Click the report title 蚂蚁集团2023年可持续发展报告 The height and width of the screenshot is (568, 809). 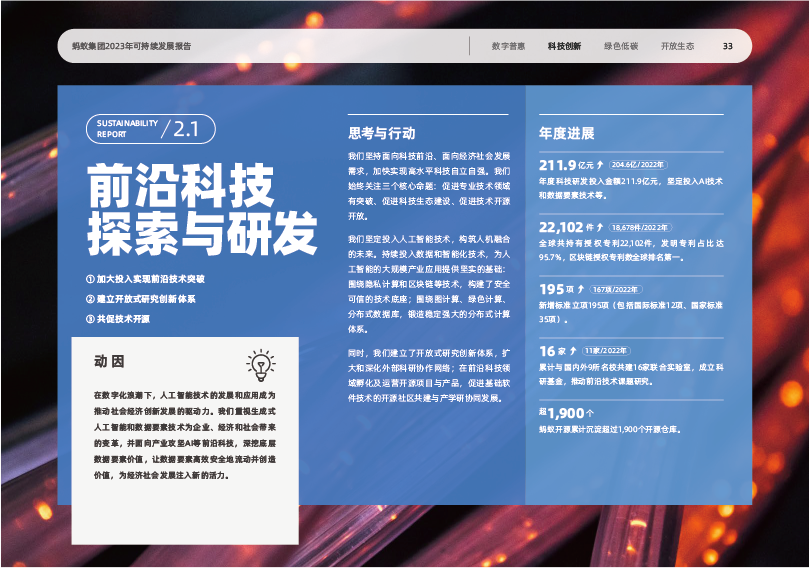[132, 47]
